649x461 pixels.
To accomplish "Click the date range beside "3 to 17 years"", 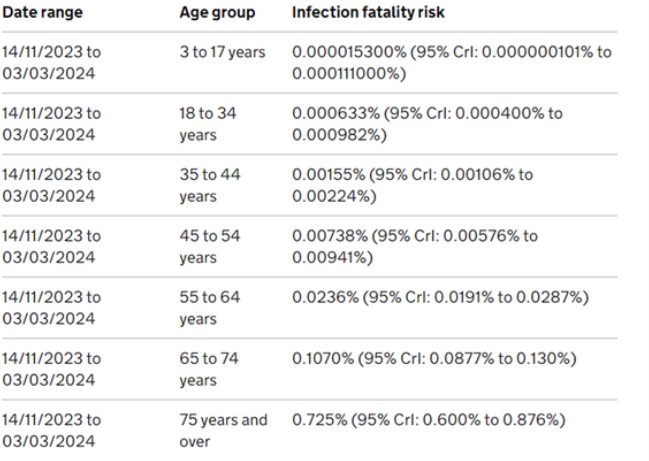I will coord(51,62).
